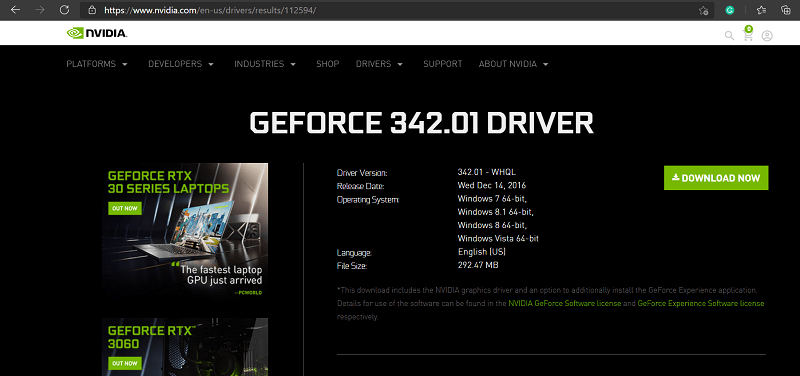Expand the Industries menu
Screen dimensions: 800x376
[x=265, y=64]
